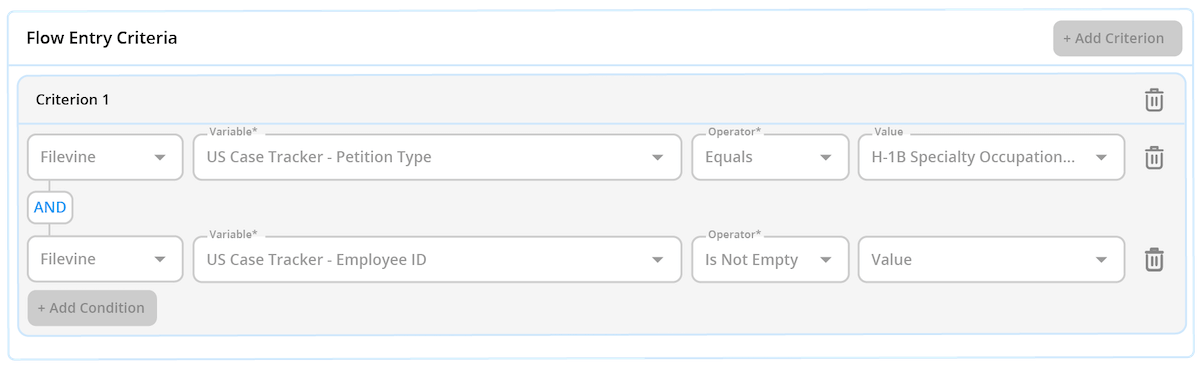Open the first row Filevine source dropdown
Viewport: 1200px width, 375px height.
[x=105, y=157]
